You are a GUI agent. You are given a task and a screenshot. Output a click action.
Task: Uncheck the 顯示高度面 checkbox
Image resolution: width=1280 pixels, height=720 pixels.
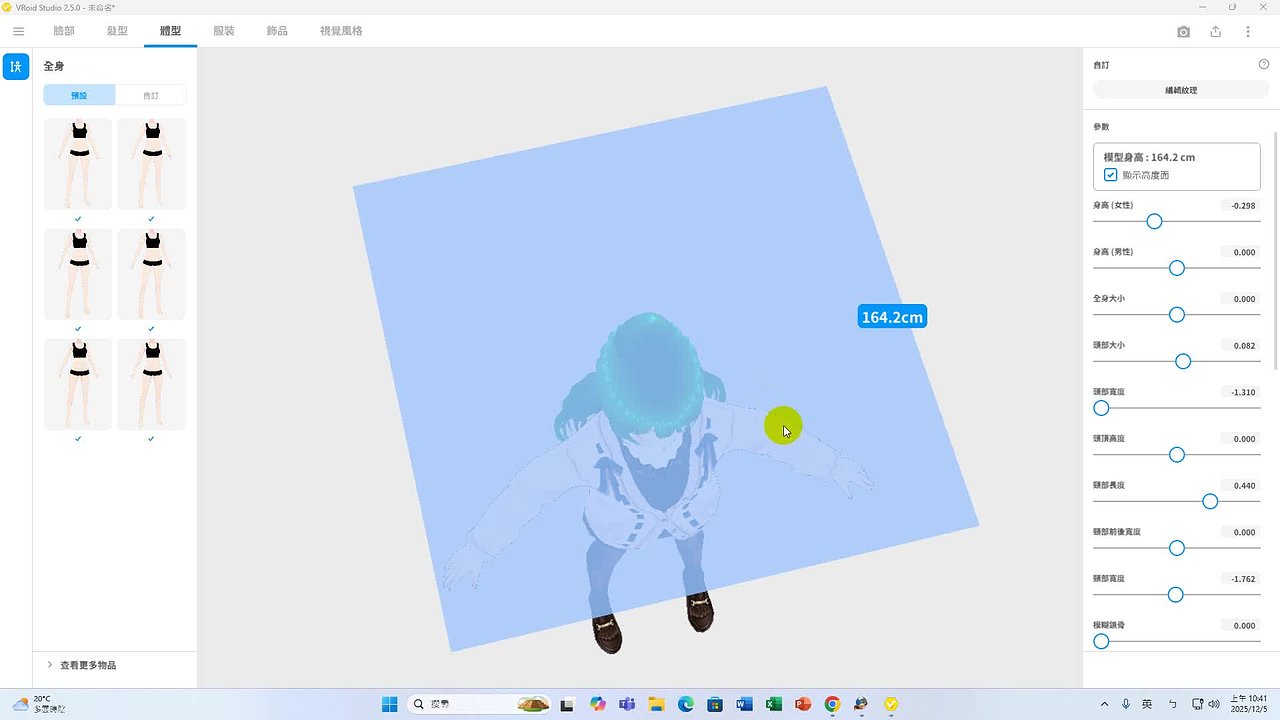pos(1110,174)
